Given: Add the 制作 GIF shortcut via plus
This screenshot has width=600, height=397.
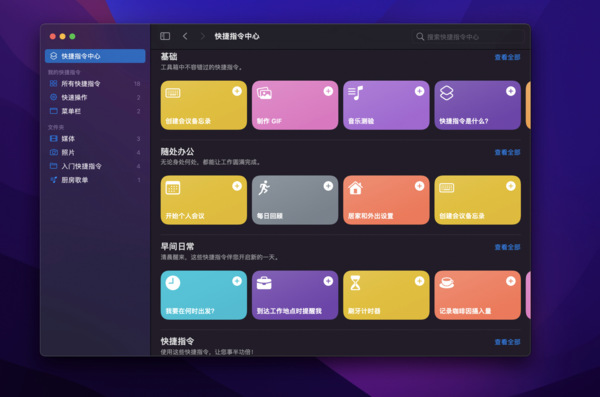Looking at the screenshot, I should [x=328, y=91].
